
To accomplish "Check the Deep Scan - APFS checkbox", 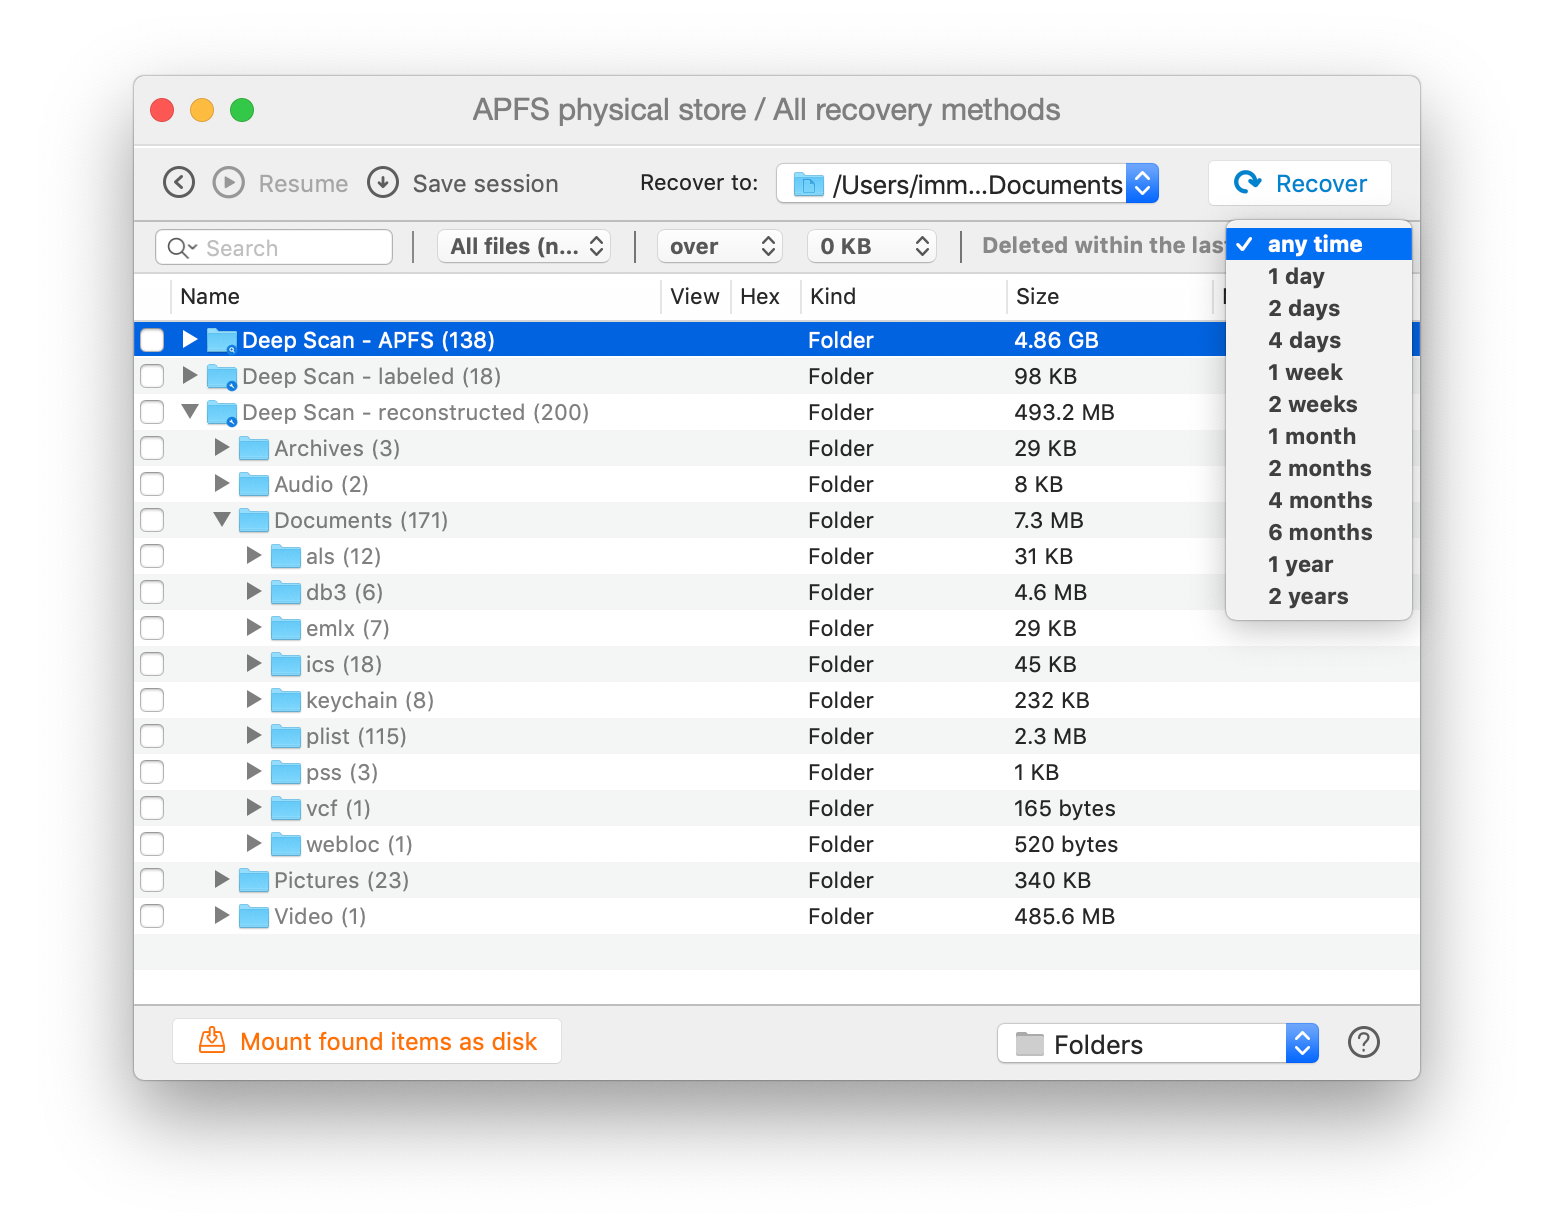I will coord(151,340).
